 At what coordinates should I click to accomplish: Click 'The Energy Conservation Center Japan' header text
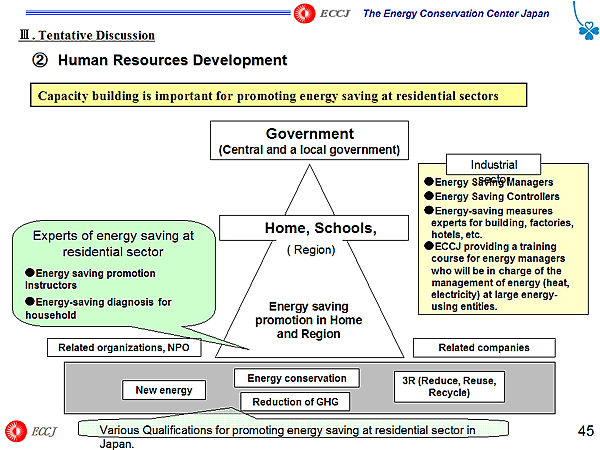pos(456,14)
